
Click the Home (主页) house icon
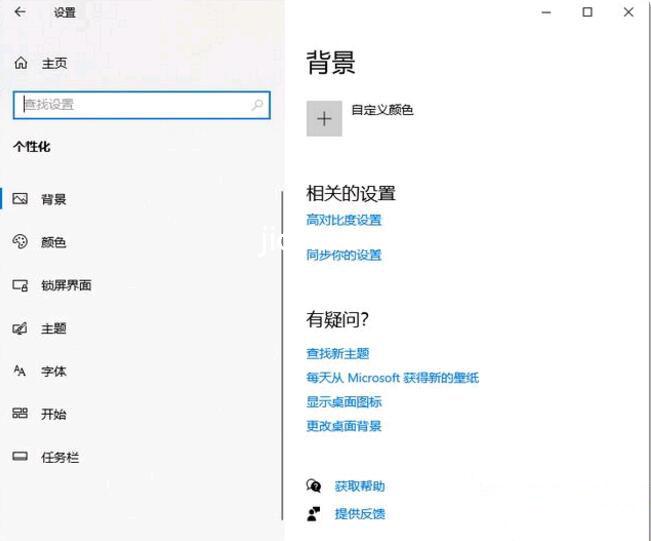click(20, 63)
